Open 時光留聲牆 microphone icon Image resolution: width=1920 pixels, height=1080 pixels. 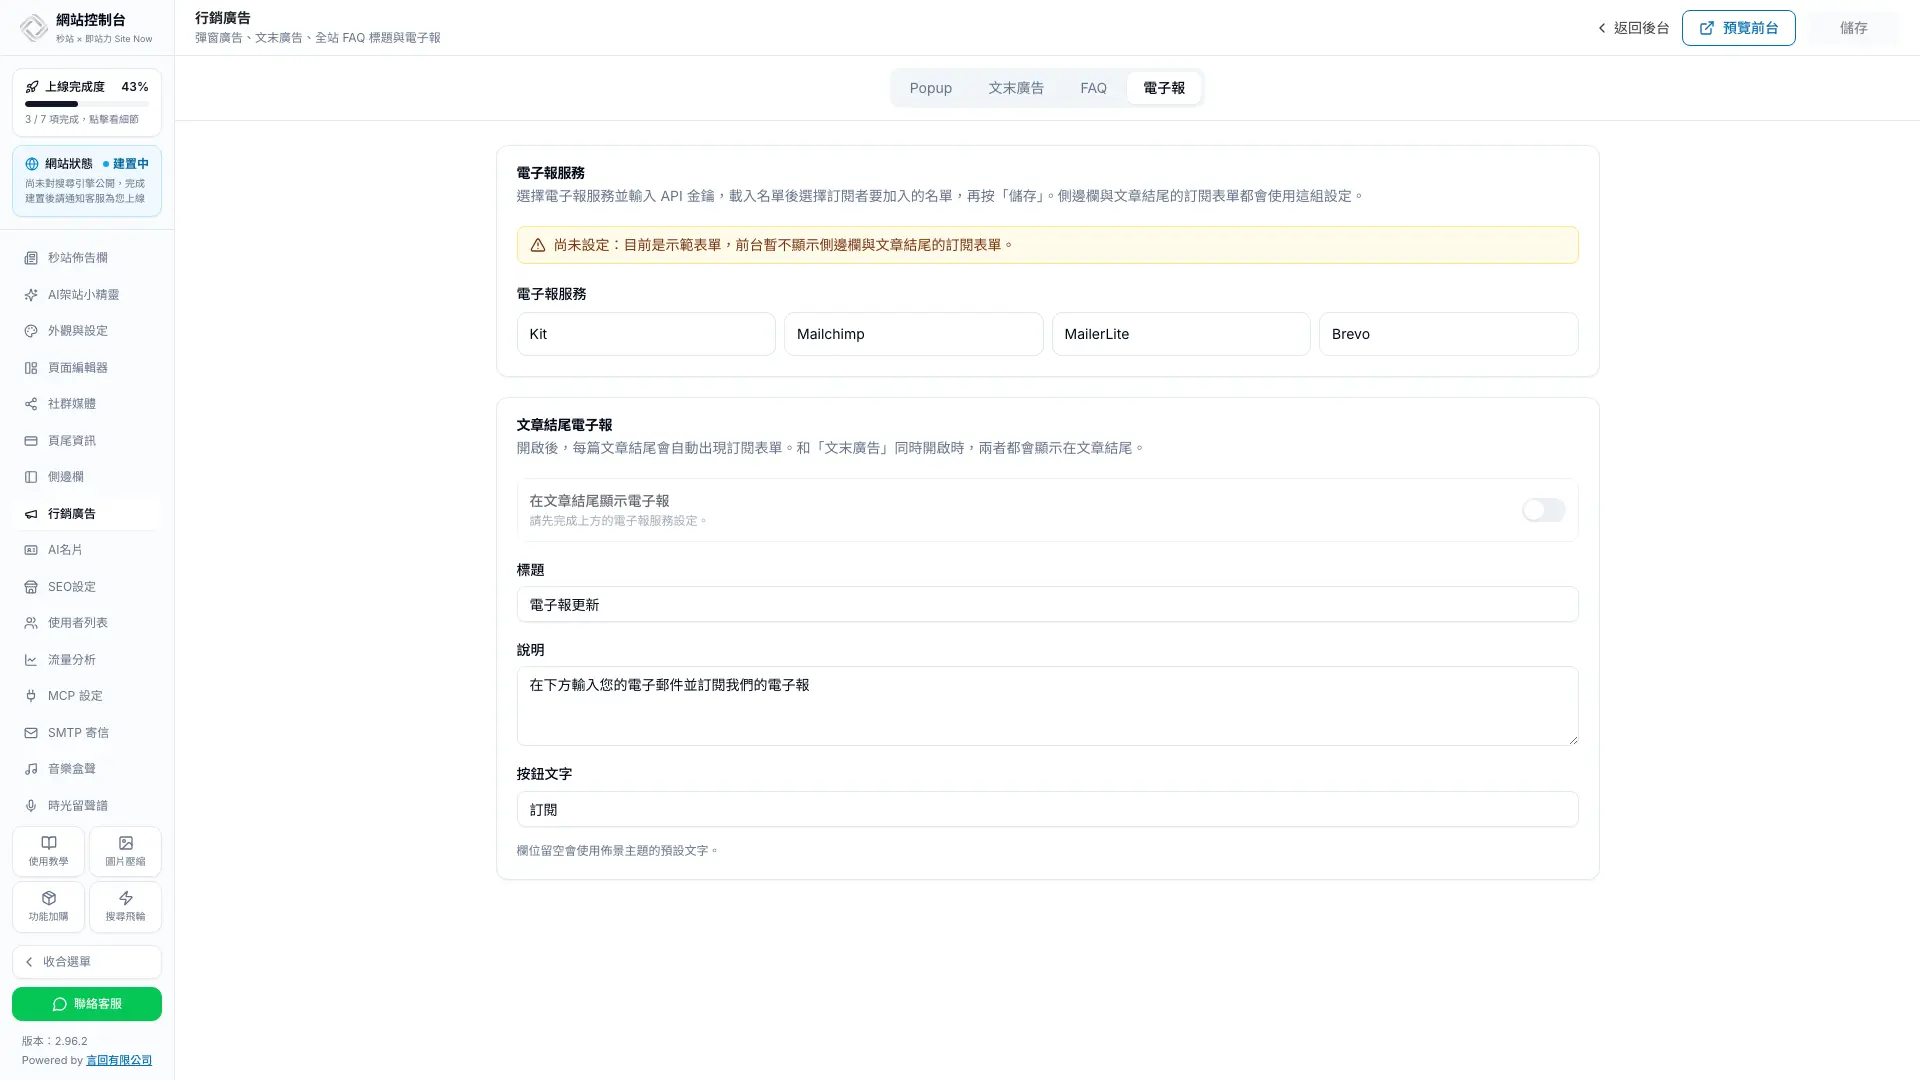(31, 806)
